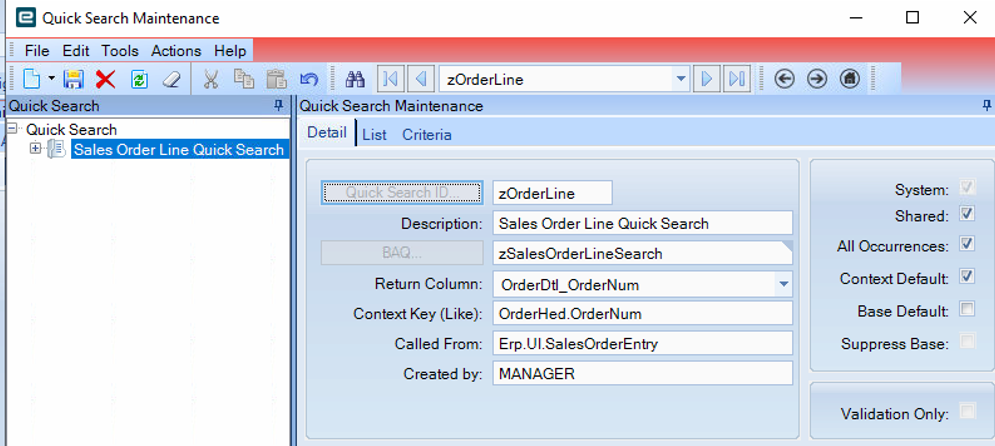Open the New icon's dropdown arrow

51,79
